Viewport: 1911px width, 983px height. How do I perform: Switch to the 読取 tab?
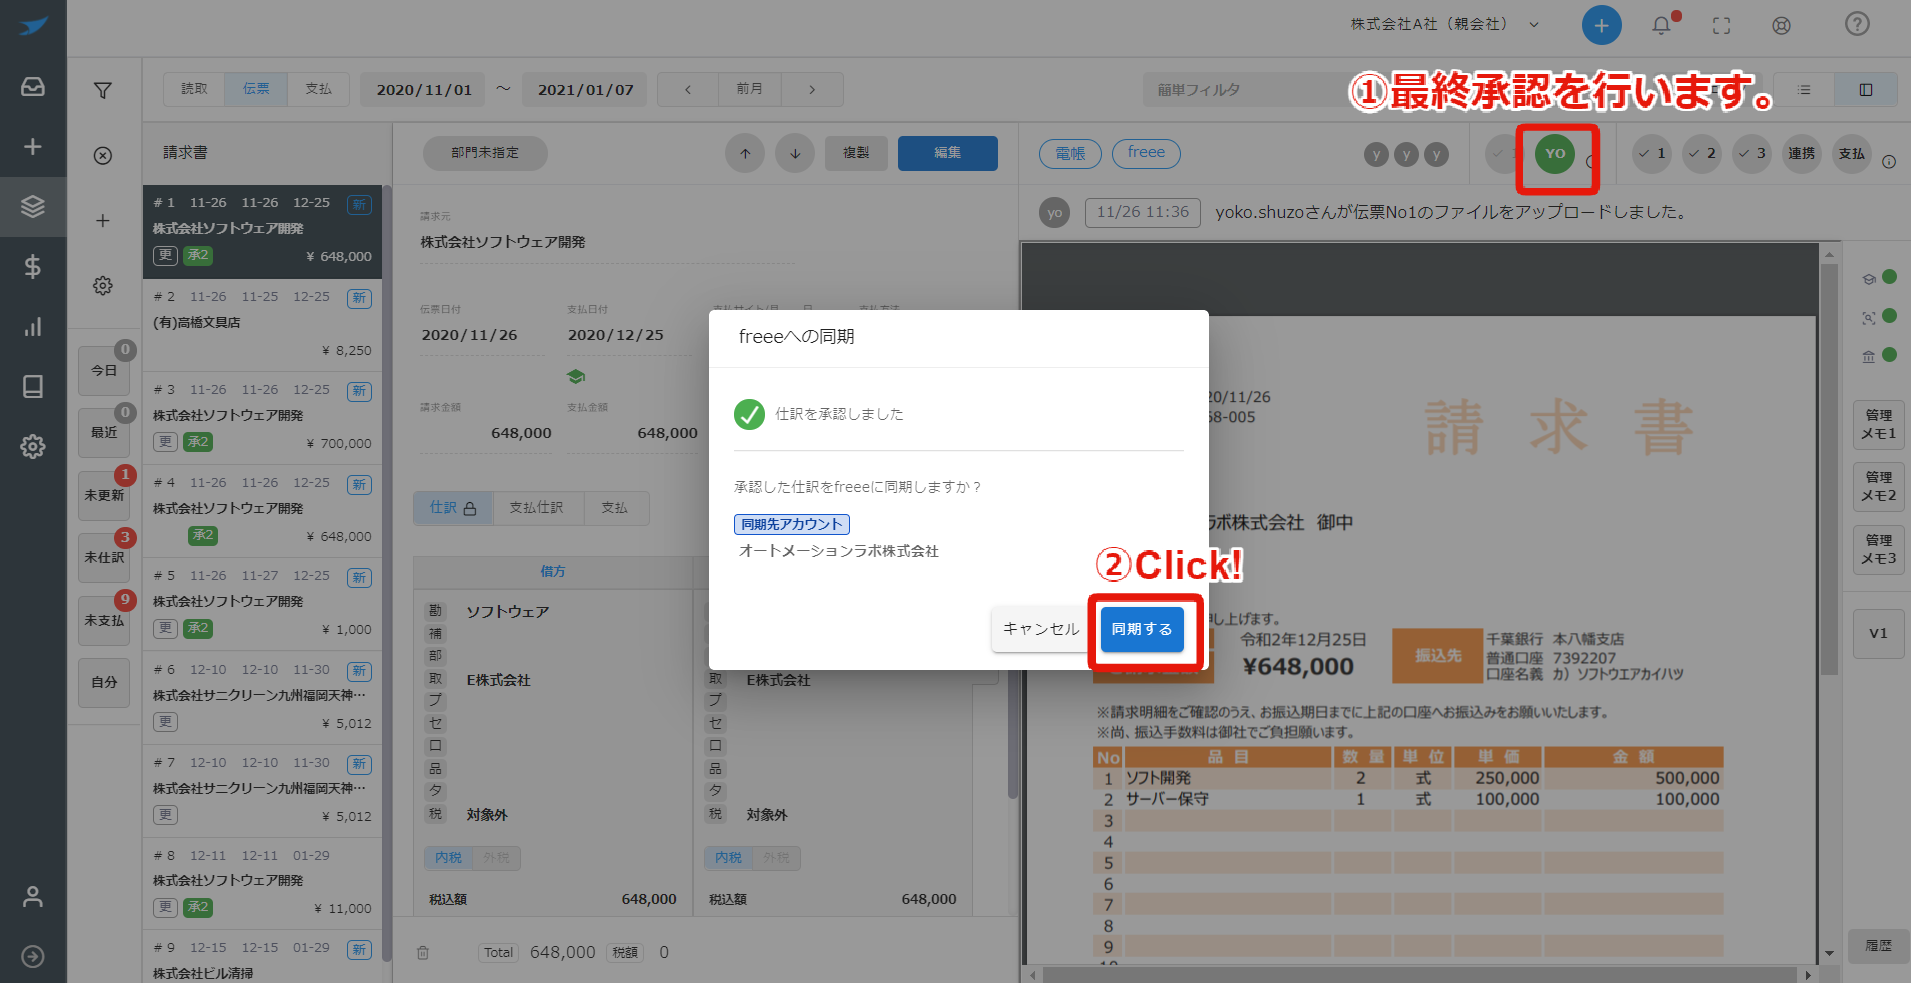tap(194, 89)
